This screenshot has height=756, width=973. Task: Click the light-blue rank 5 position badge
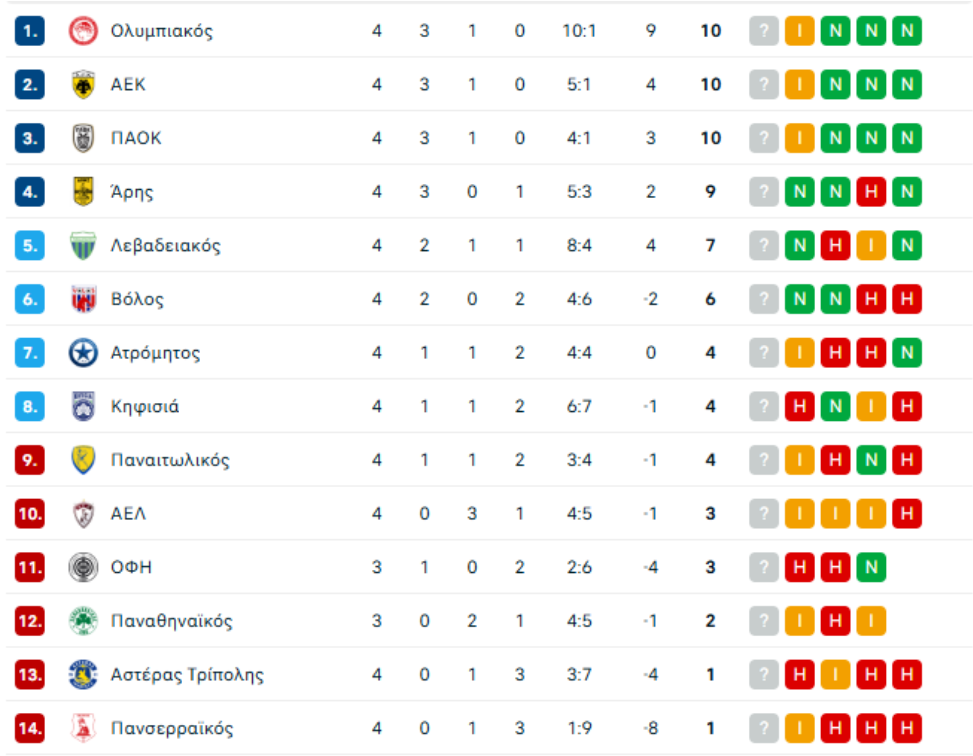[30, 246]
